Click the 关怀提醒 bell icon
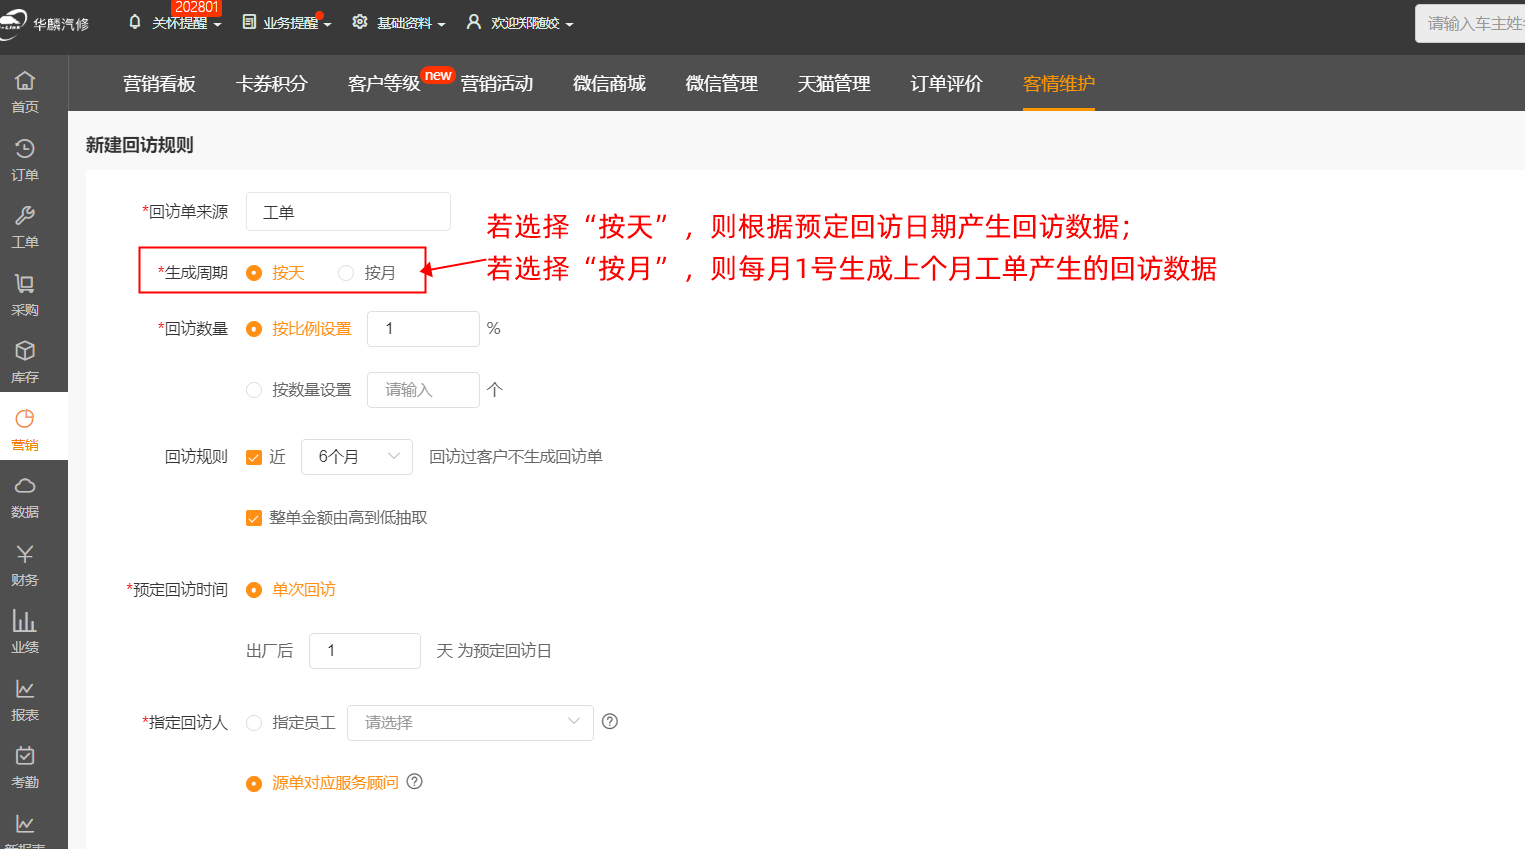The height and width of the screenshot is (849, 1525). (135, 22)
